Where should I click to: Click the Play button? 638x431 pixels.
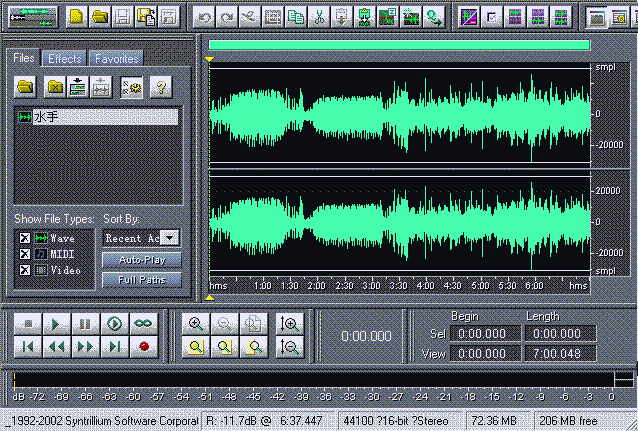[x=57, y=324]
